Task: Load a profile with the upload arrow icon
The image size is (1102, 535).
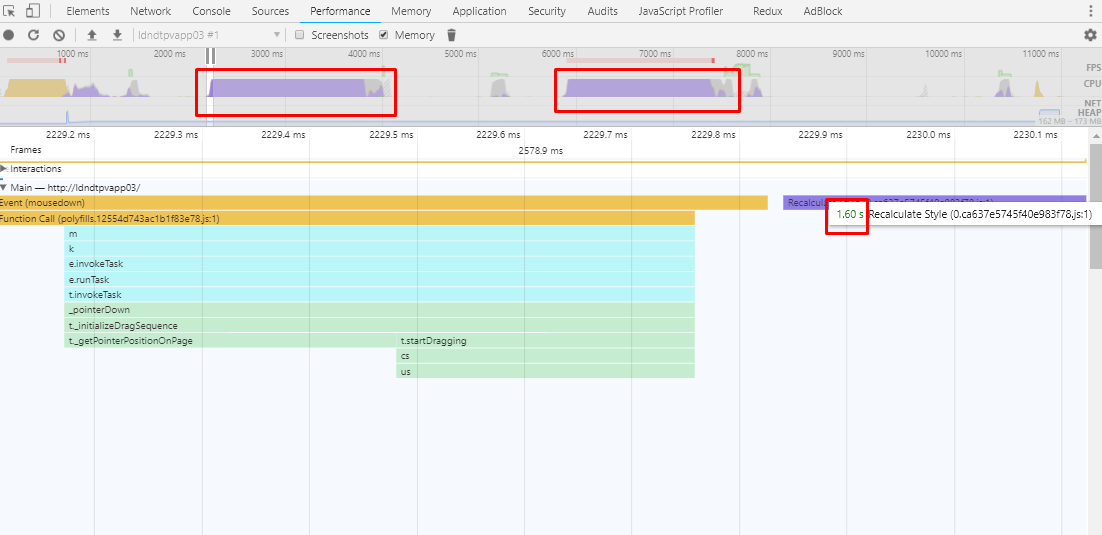Action: coord(91,35)
